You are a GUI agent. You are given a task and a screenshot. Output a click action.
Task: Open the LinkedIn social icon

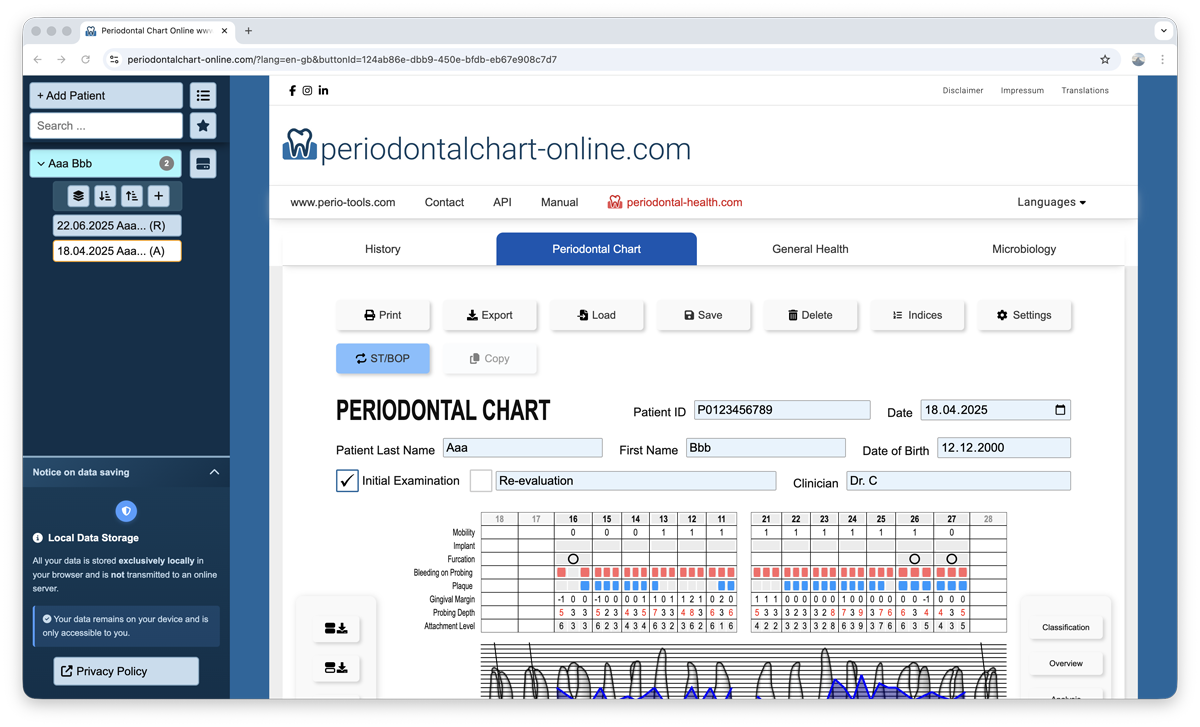click(x=323, y=91)
